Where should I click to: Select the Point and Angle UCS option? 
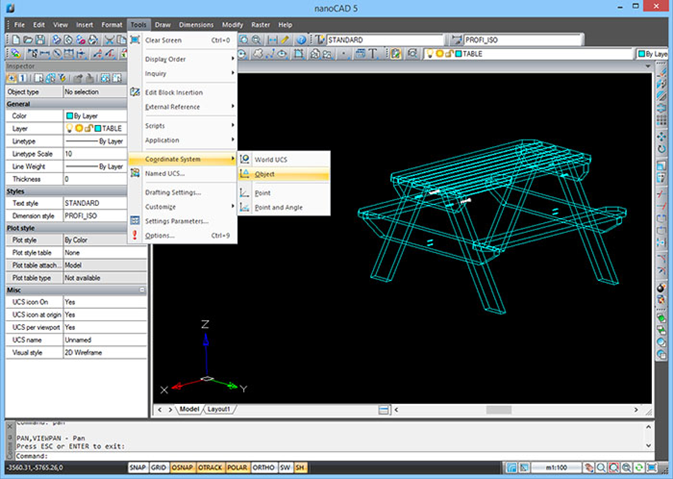tap(278, 207)
